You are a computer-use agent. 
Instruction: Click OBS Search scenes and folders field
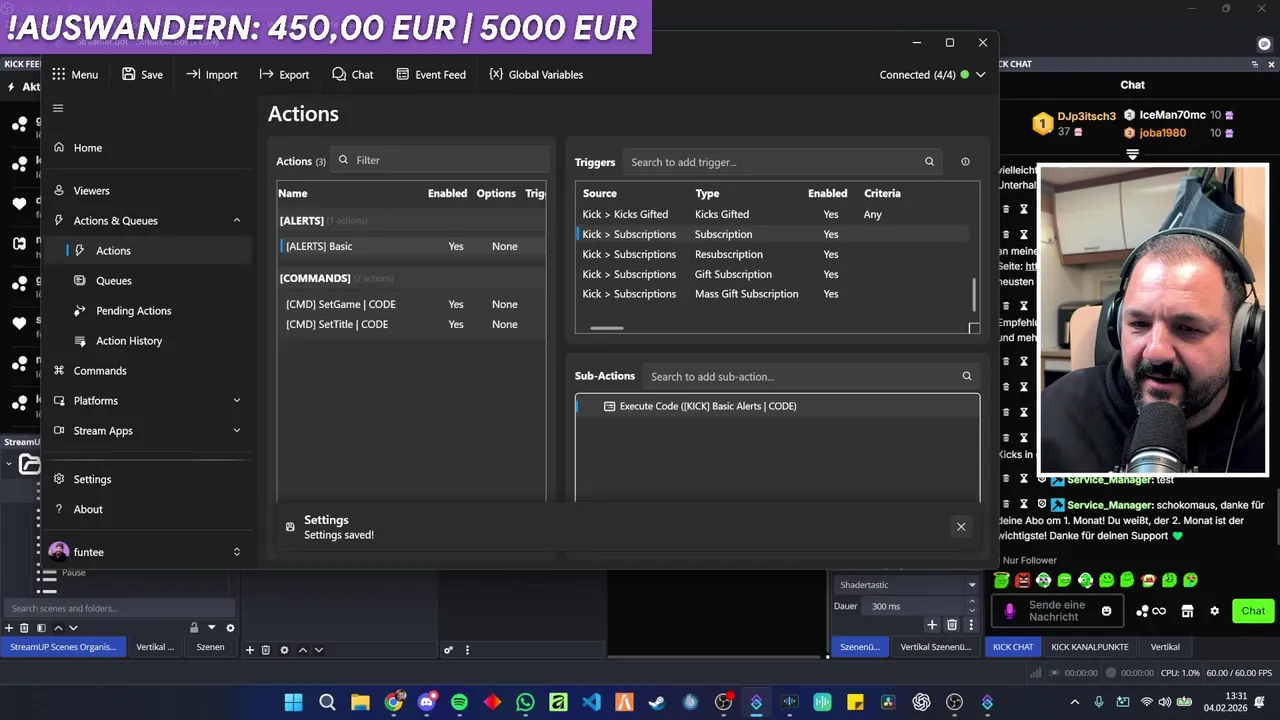click(119, 608)
